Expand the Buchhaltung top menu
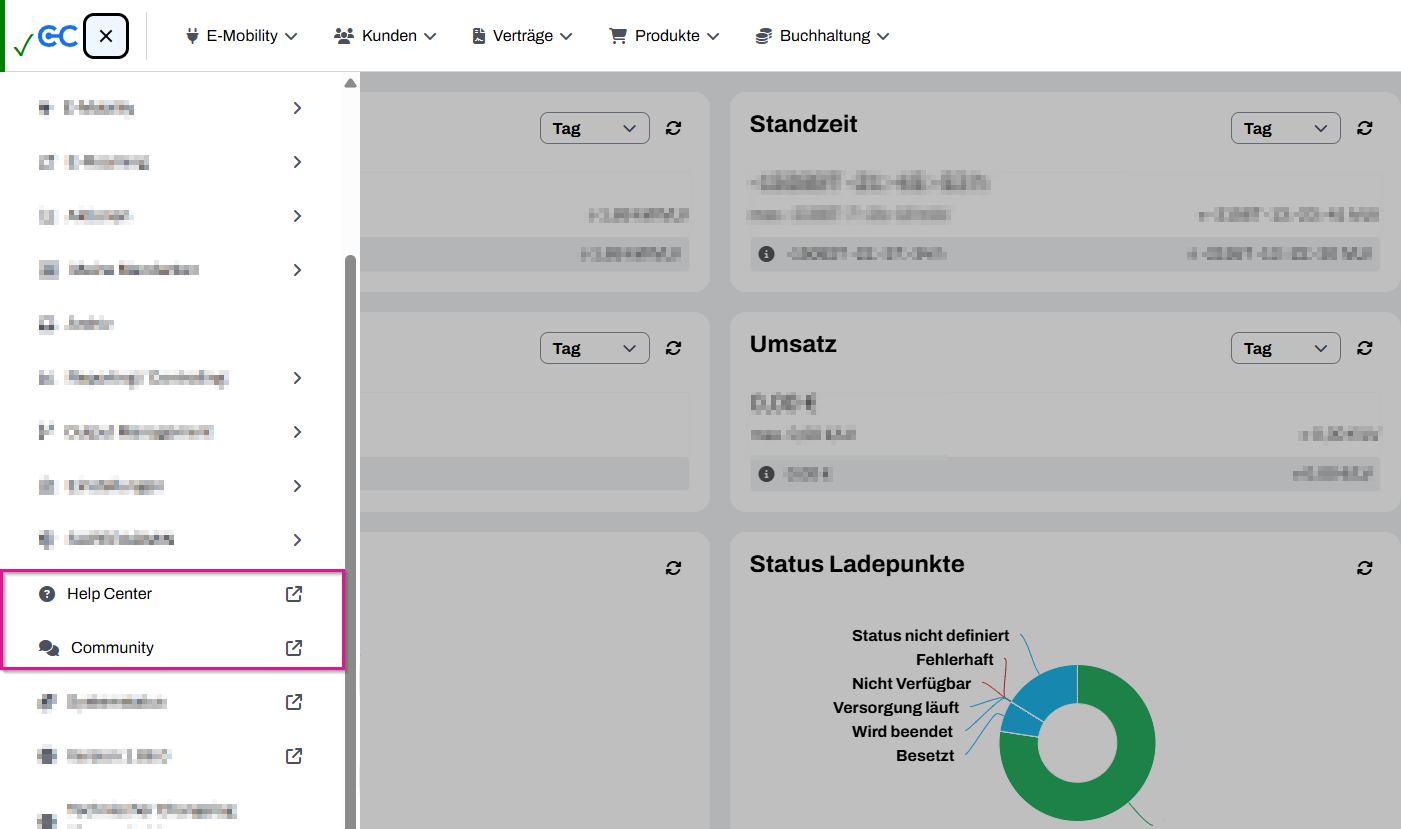This screenshot has width=1401, height=829. [822, 36]
